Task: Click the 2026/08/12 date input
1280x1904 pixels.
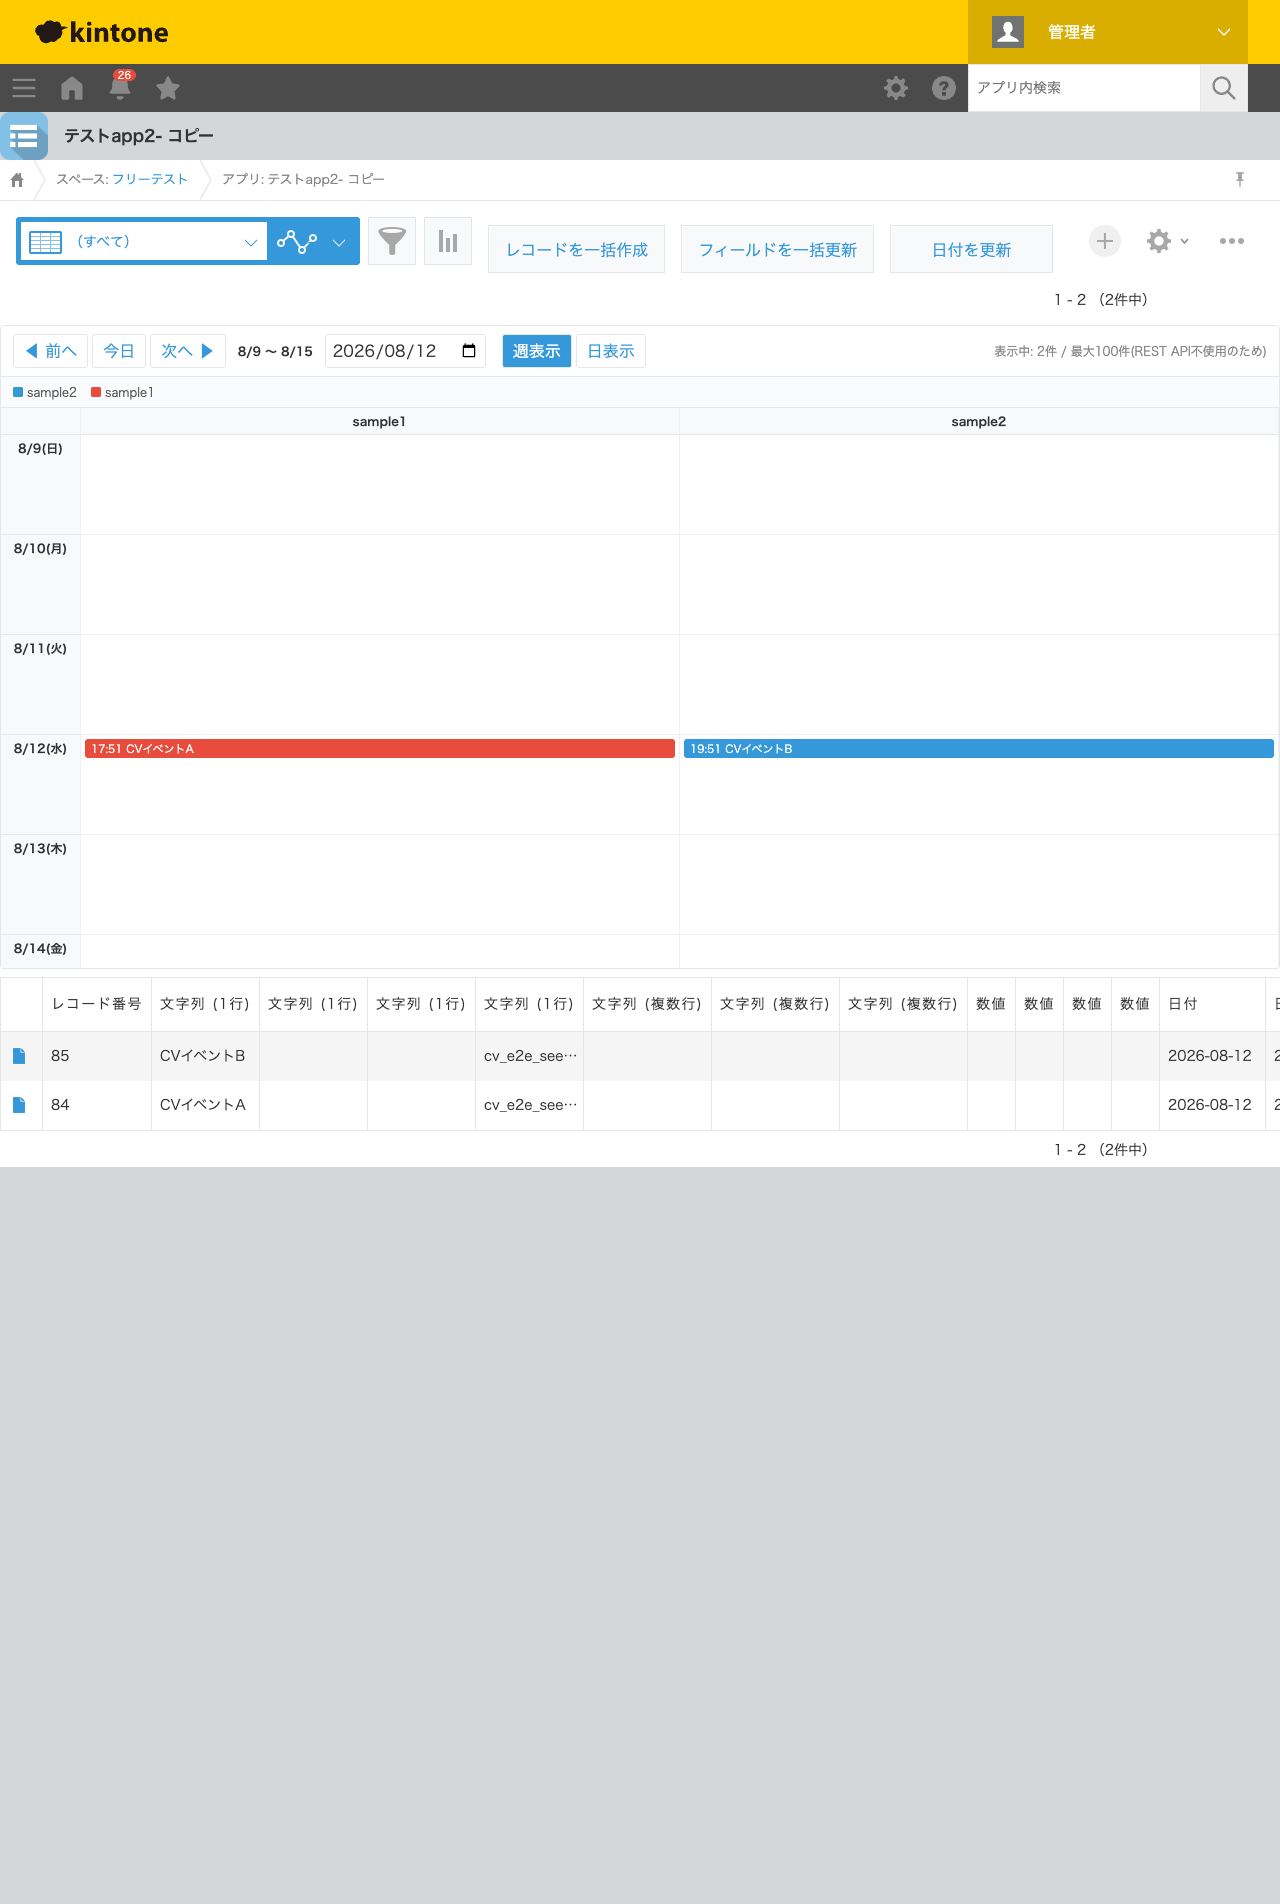Action: [405, 351]
